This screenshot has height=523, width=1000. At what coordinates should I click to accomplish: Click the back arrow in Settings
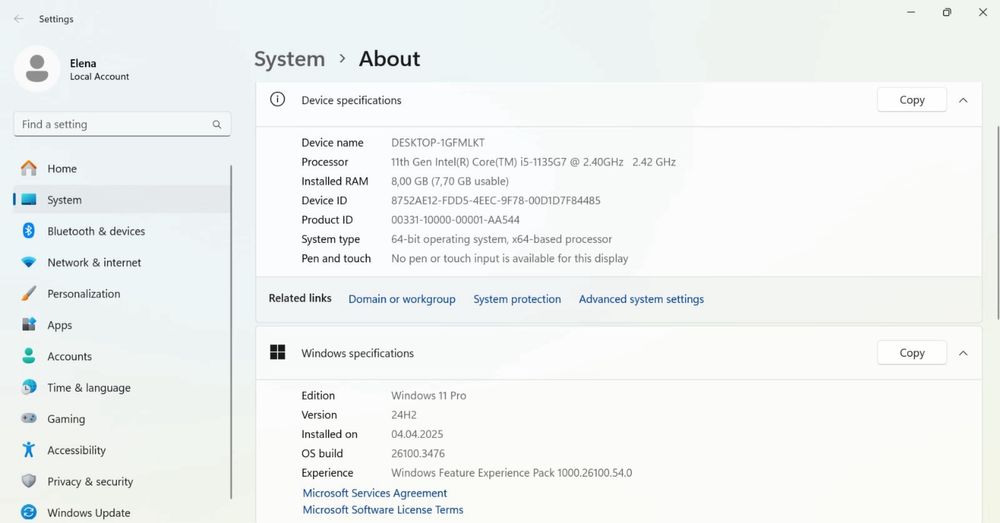(19, 19)
